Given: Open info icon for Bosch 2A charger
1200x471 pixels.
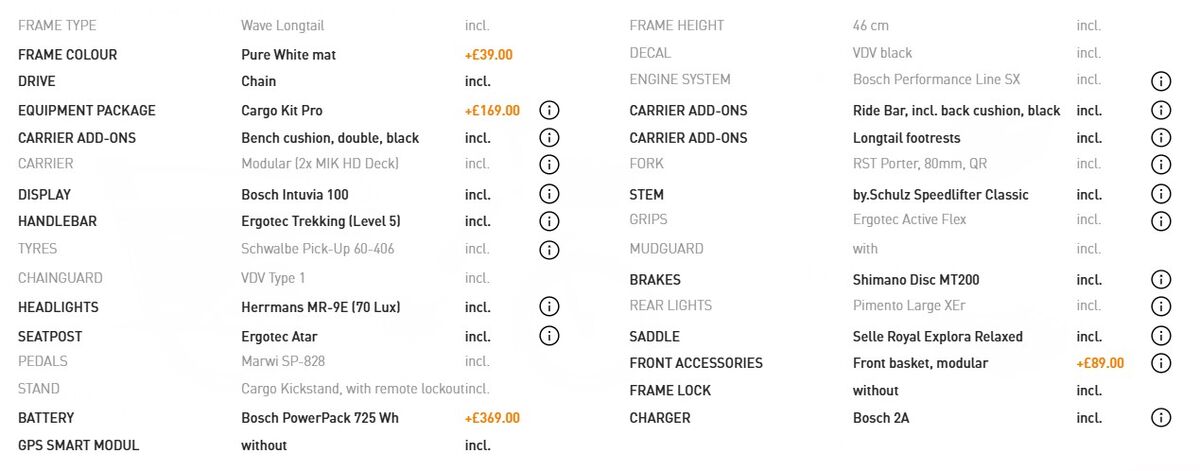Looking at the screenshot, I should [x=1160, y=418].
